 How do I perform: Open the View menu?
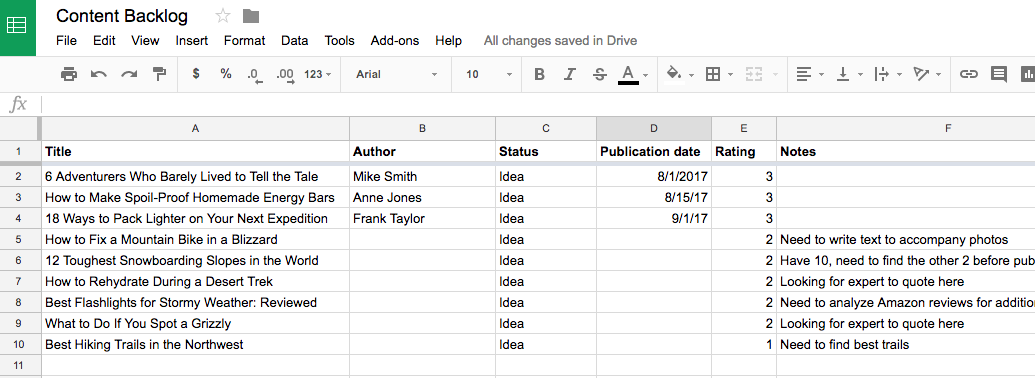click(x=145, y=41)
